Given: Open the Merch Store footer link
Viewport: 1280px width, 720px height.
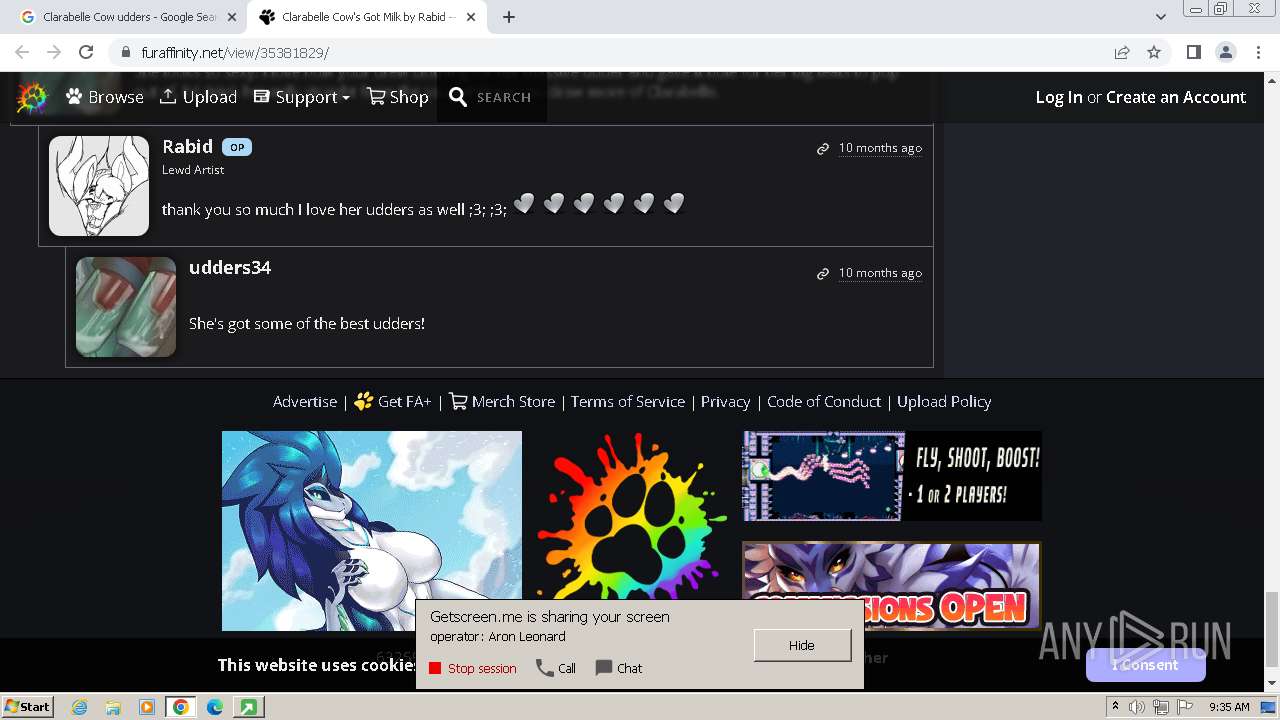Looking at the screenshot, I should click(x=502, y=401).
